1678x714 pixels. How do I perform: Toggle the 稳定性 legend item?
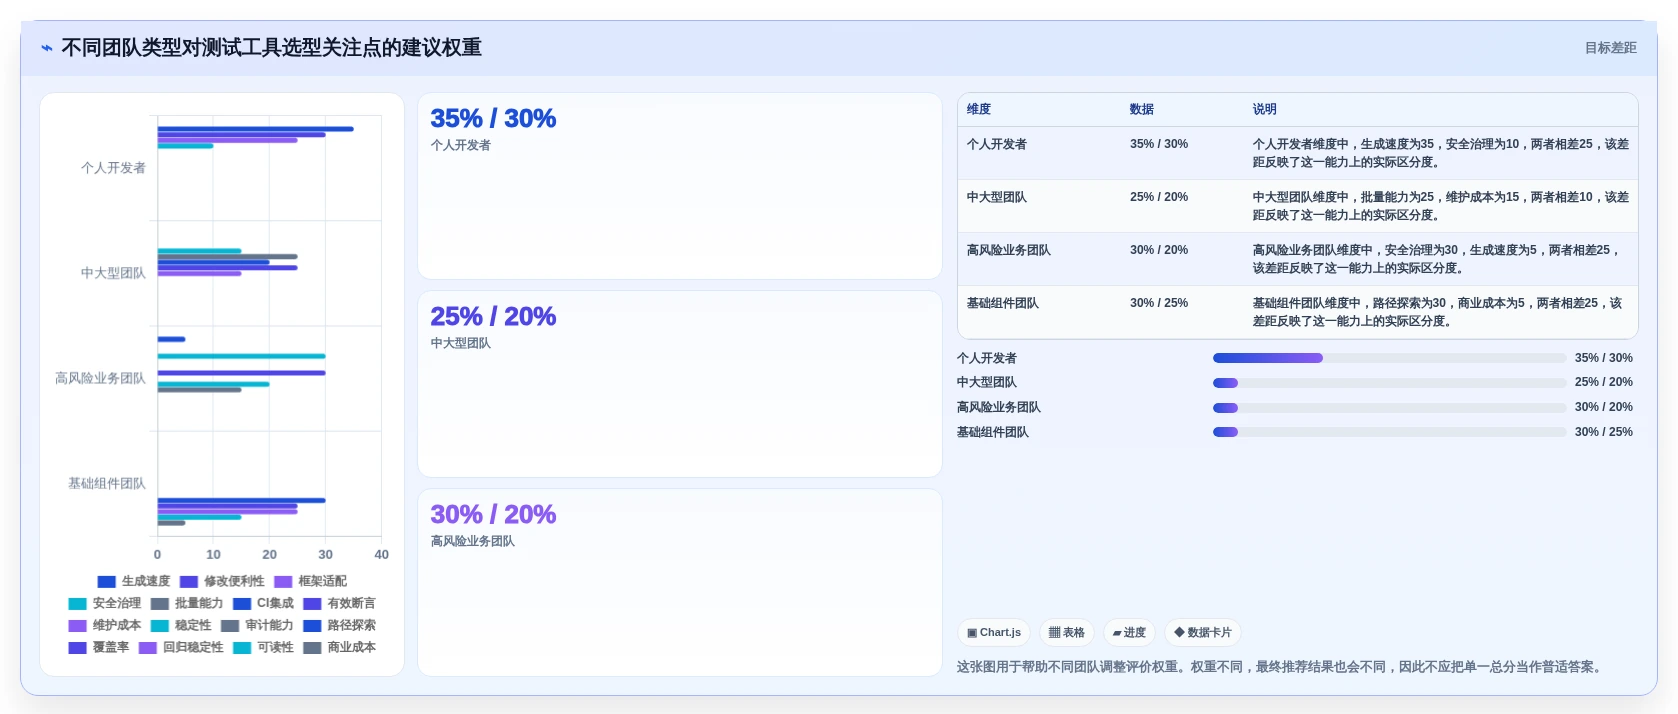pos(181,625)
